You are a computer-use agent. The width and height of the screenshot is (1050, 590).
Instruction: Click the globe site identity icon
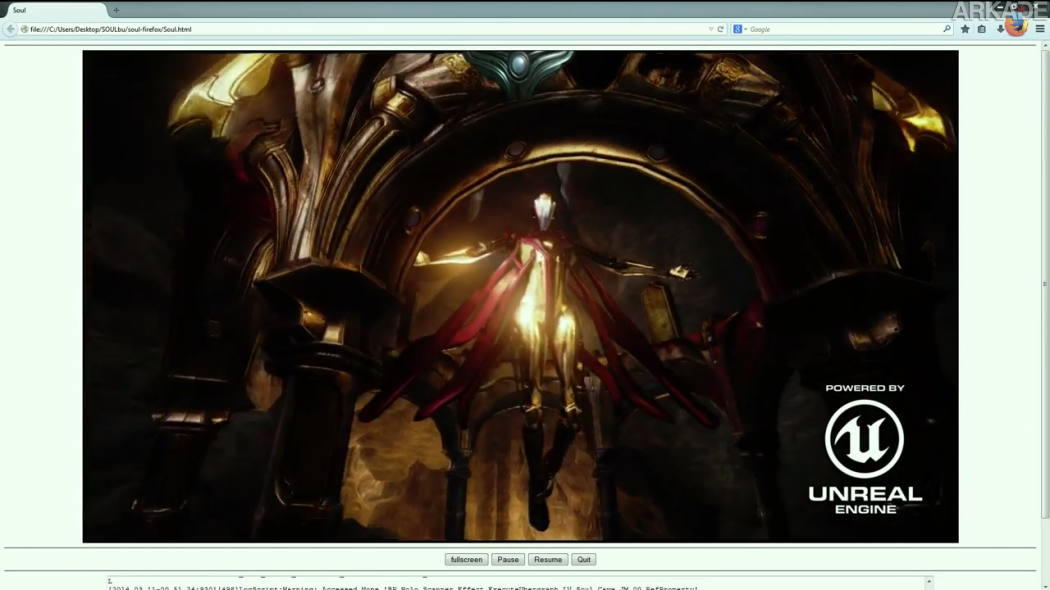[24, 29]
